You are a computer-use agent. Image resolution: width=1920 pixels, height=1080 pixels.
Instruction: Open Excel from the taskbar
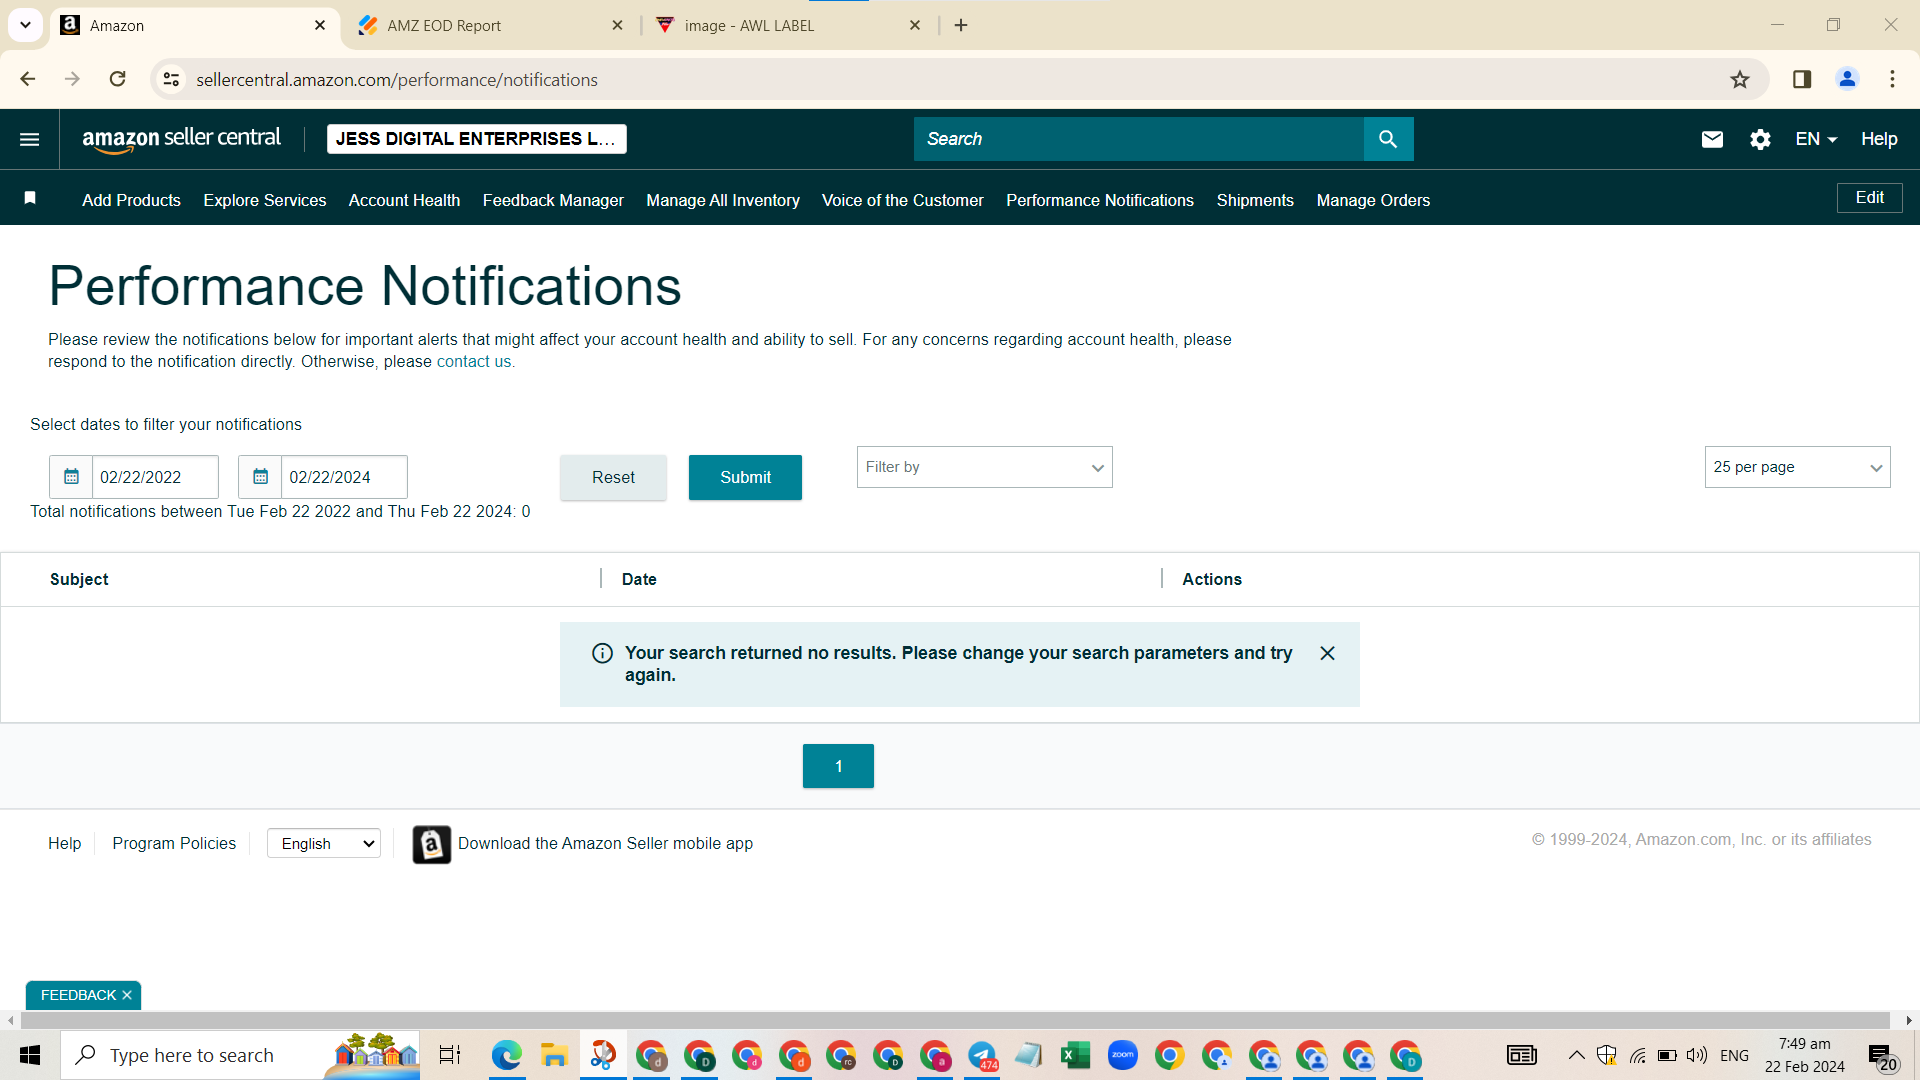tap(1076, 1055)
